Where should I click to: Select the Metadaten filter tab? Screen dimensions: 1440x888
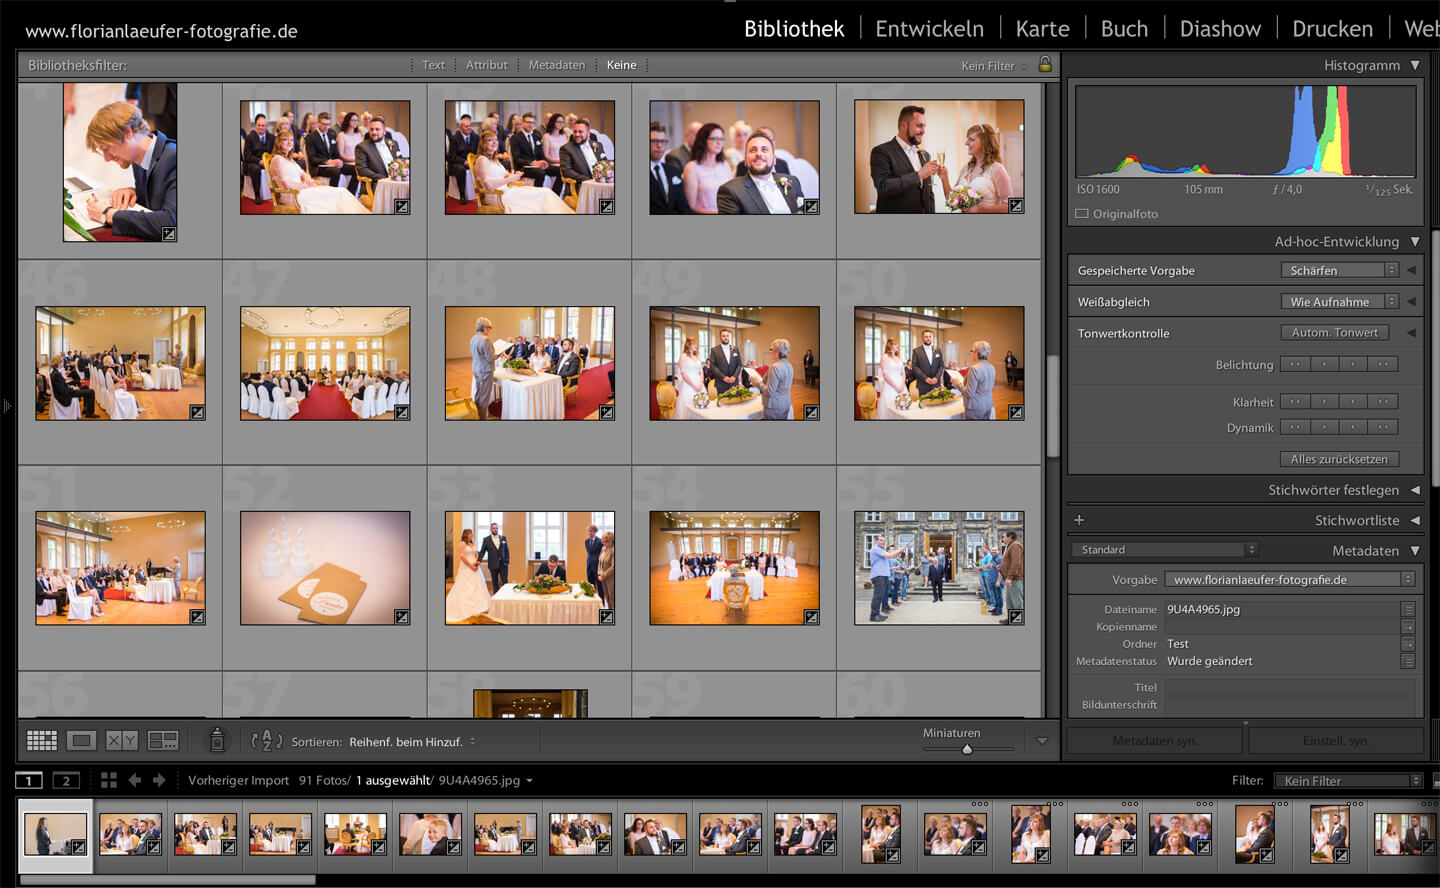(557, 64)
